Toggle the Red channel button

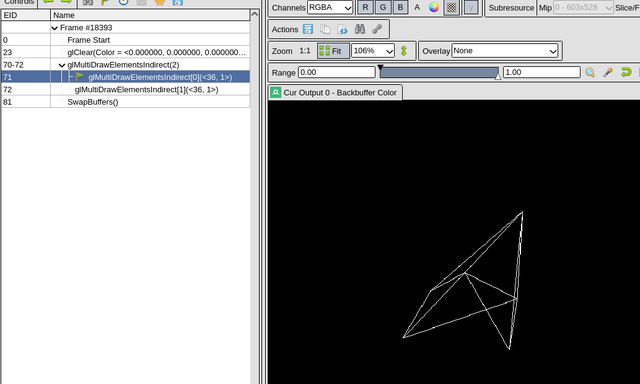coord(365,7)
